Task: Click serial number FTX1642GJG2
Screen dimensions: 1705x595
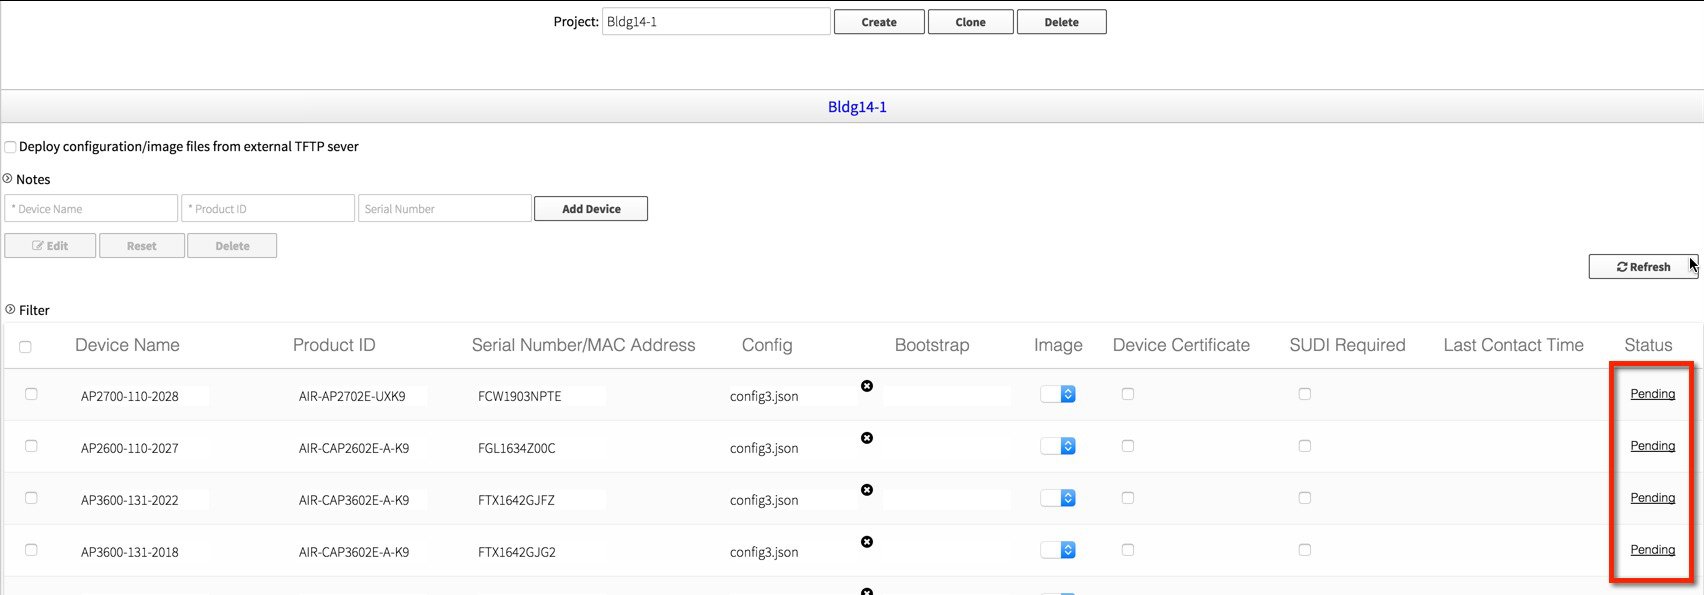Action: point(517,553)
